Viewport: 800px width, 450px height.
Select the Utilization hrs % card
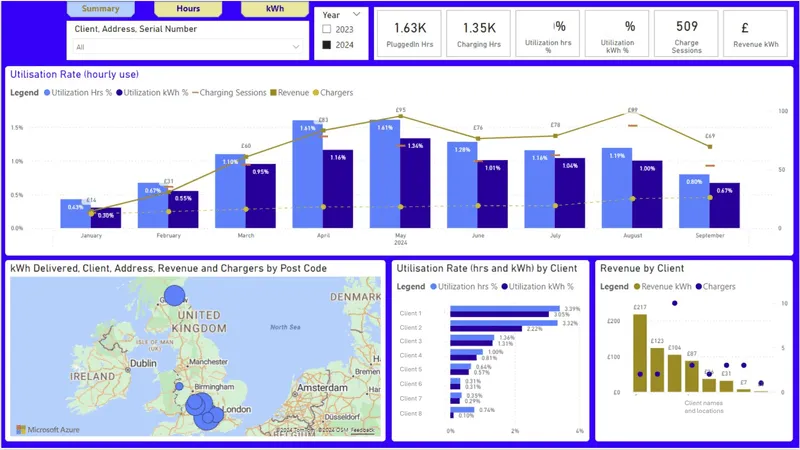pos(548,33)
